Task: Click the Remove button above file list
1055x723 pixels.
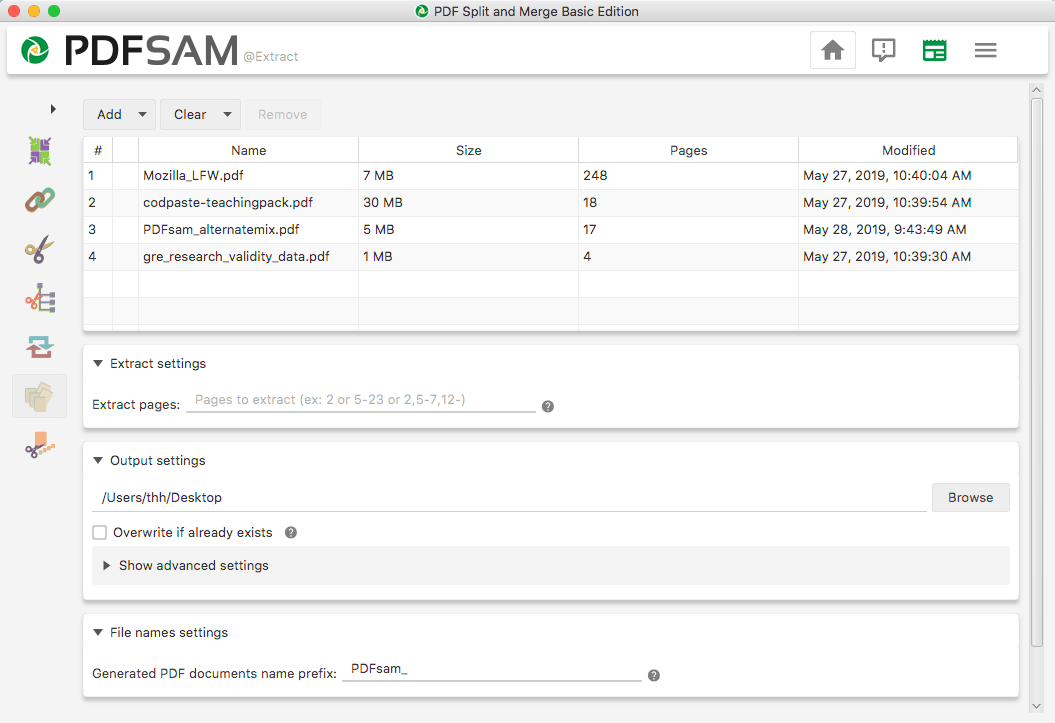Action: [x=282, y=114]
